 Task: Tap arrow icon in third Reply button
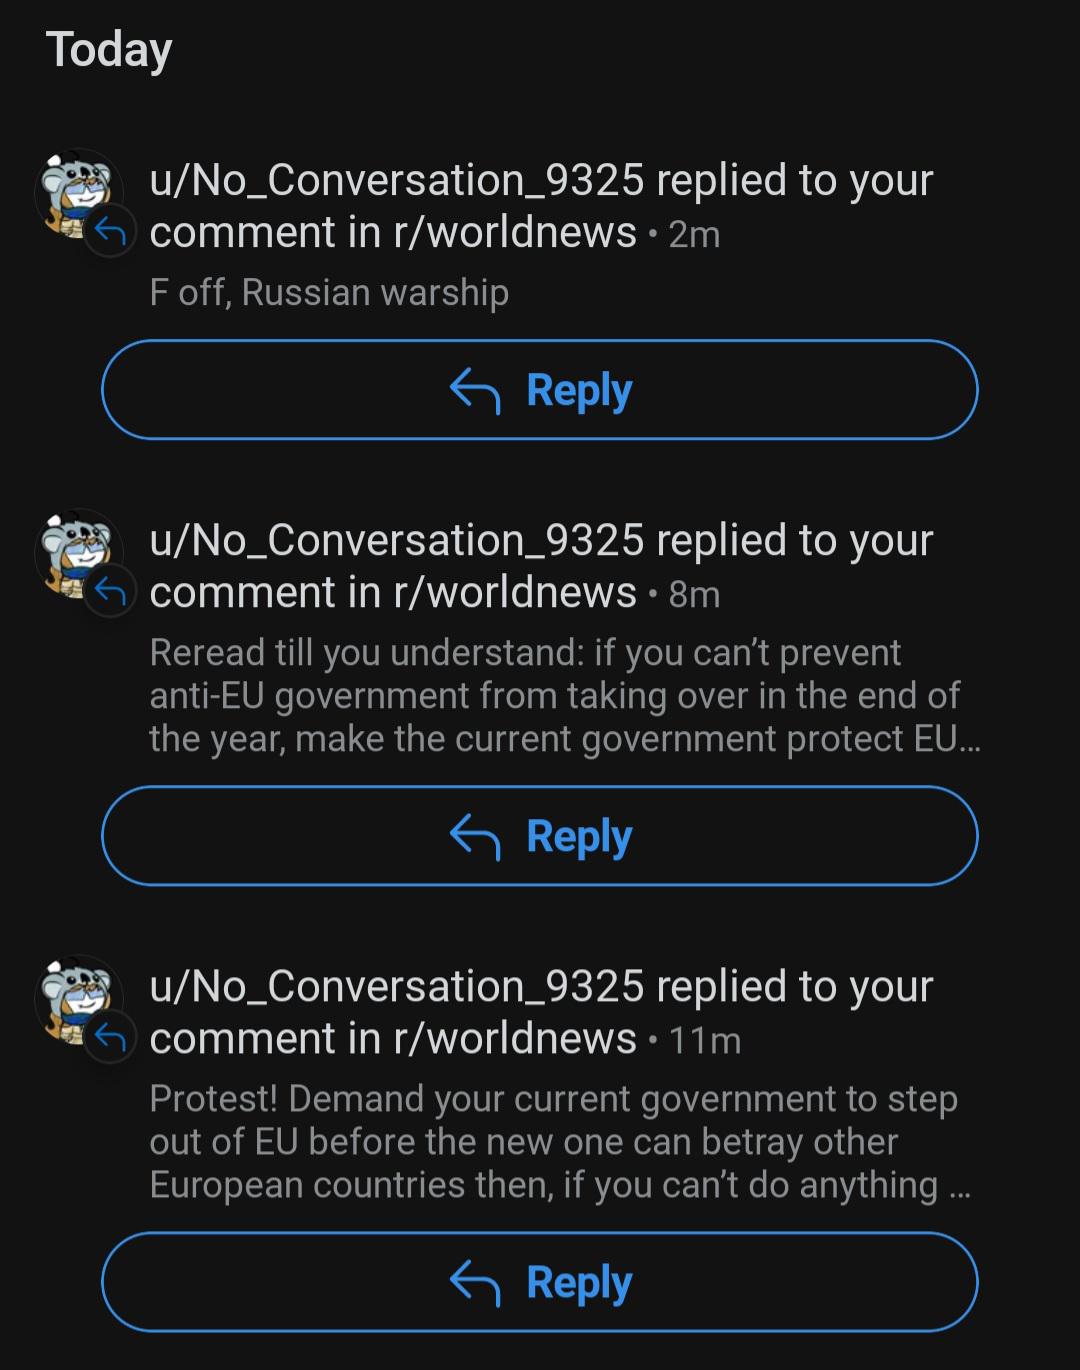[475, 1282]
